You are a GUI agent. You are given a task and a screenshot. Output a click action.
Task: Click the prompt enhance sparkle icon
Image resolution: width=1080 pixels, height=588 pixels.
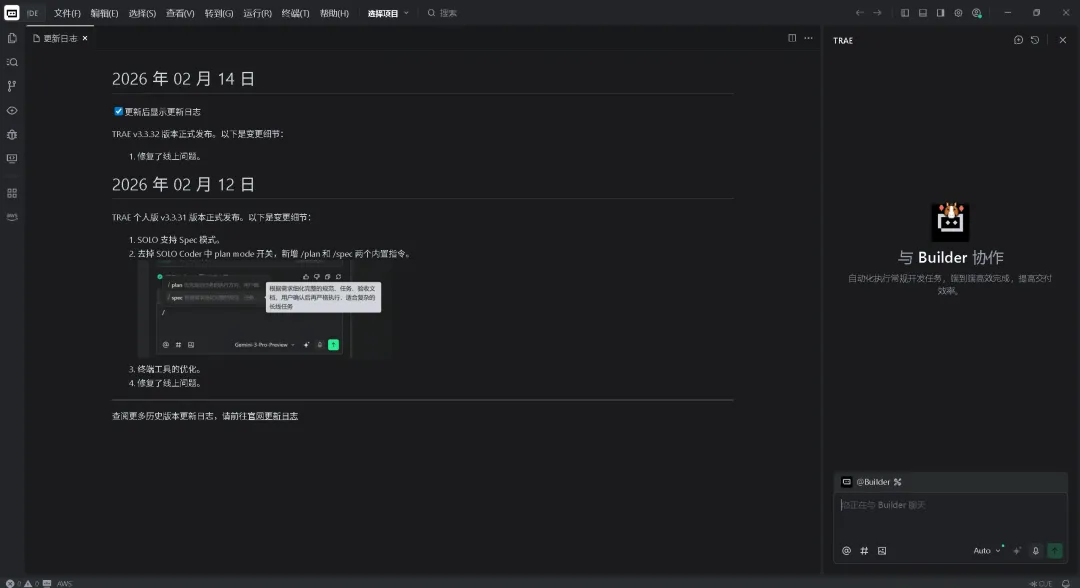coord(1017,551)
